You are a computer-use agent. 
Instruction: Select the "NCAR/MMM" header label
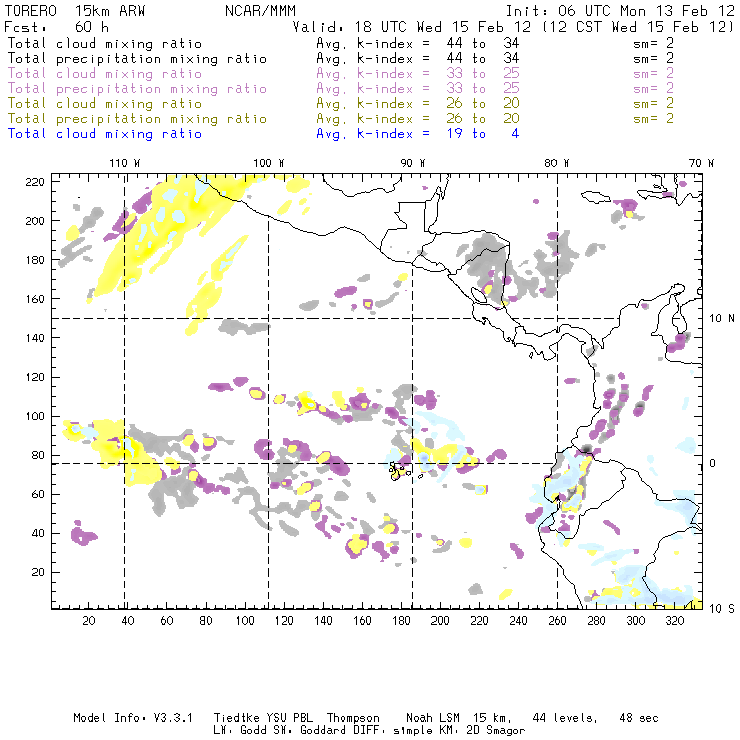point(260,11)
